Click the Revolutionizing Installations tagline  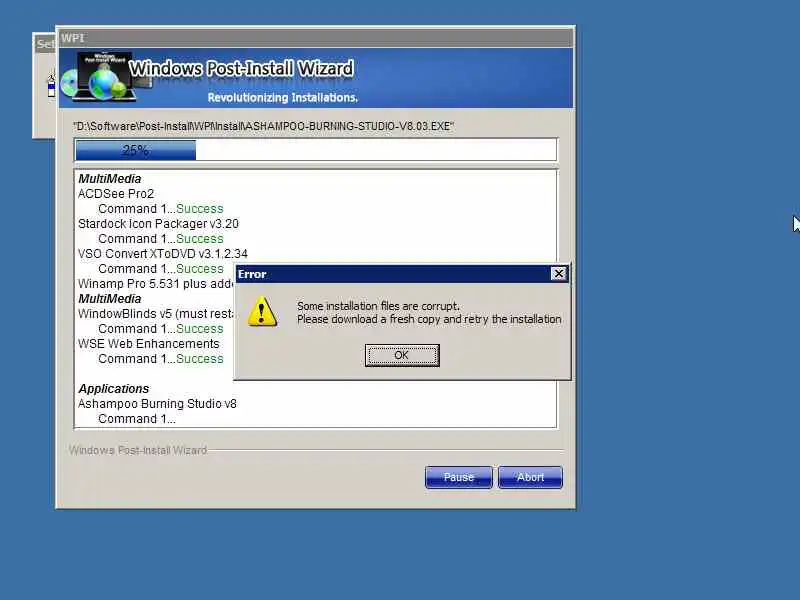[x=283, y=97]
